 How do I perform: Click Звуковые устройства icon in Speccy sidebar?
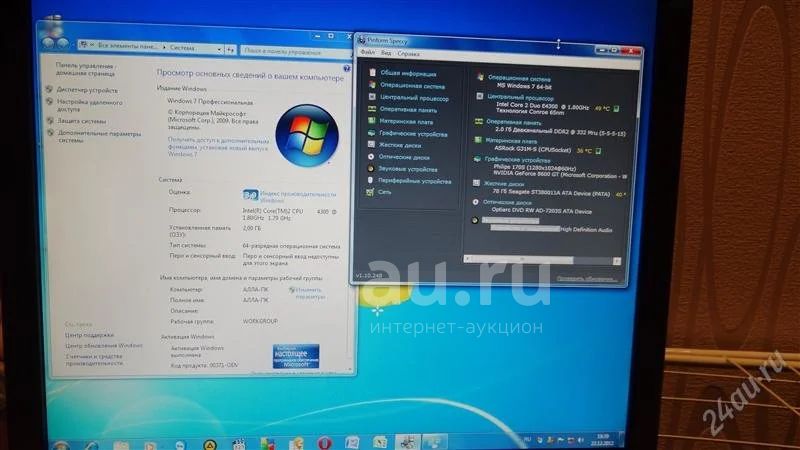coord(371,168)
